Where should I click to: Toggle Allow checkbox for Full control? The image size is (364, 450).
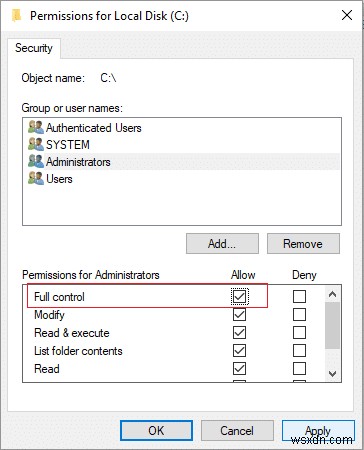239,296
